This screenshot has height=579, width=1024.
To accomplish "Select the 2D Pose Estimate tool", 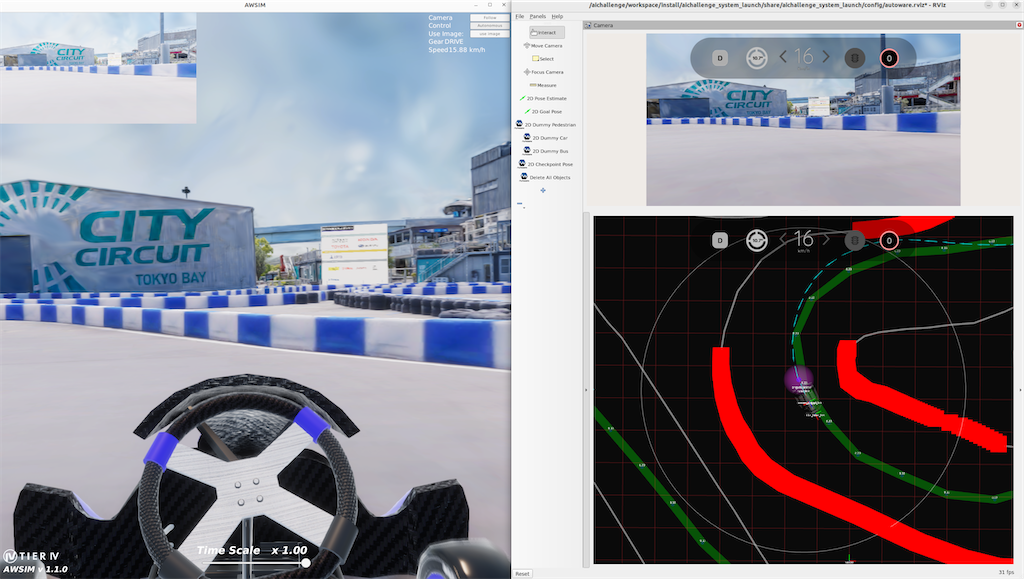I will (543, 99).
